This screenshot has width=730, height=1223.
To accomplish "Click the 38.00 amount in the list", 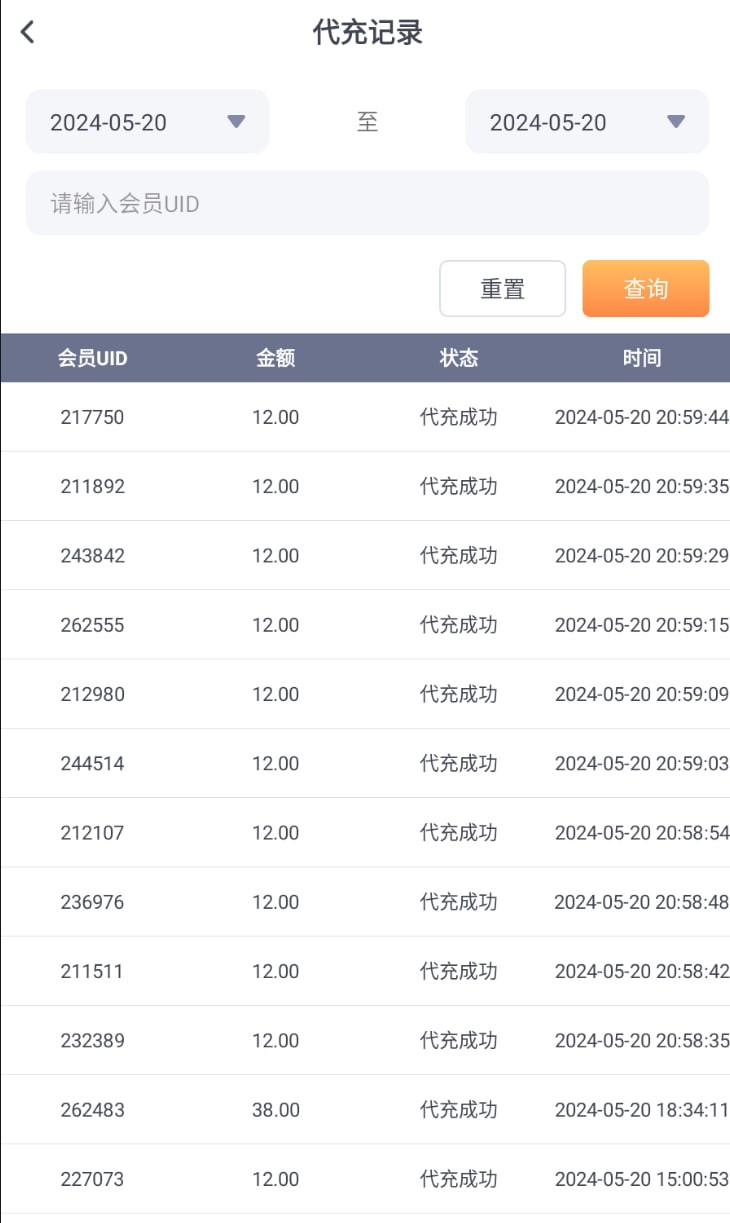I will point(275,1110).
